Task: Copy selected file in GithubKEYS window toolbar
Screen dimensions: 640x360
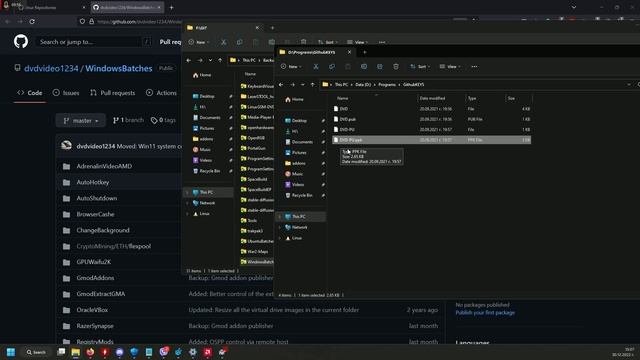Action: tap(332, 67)
